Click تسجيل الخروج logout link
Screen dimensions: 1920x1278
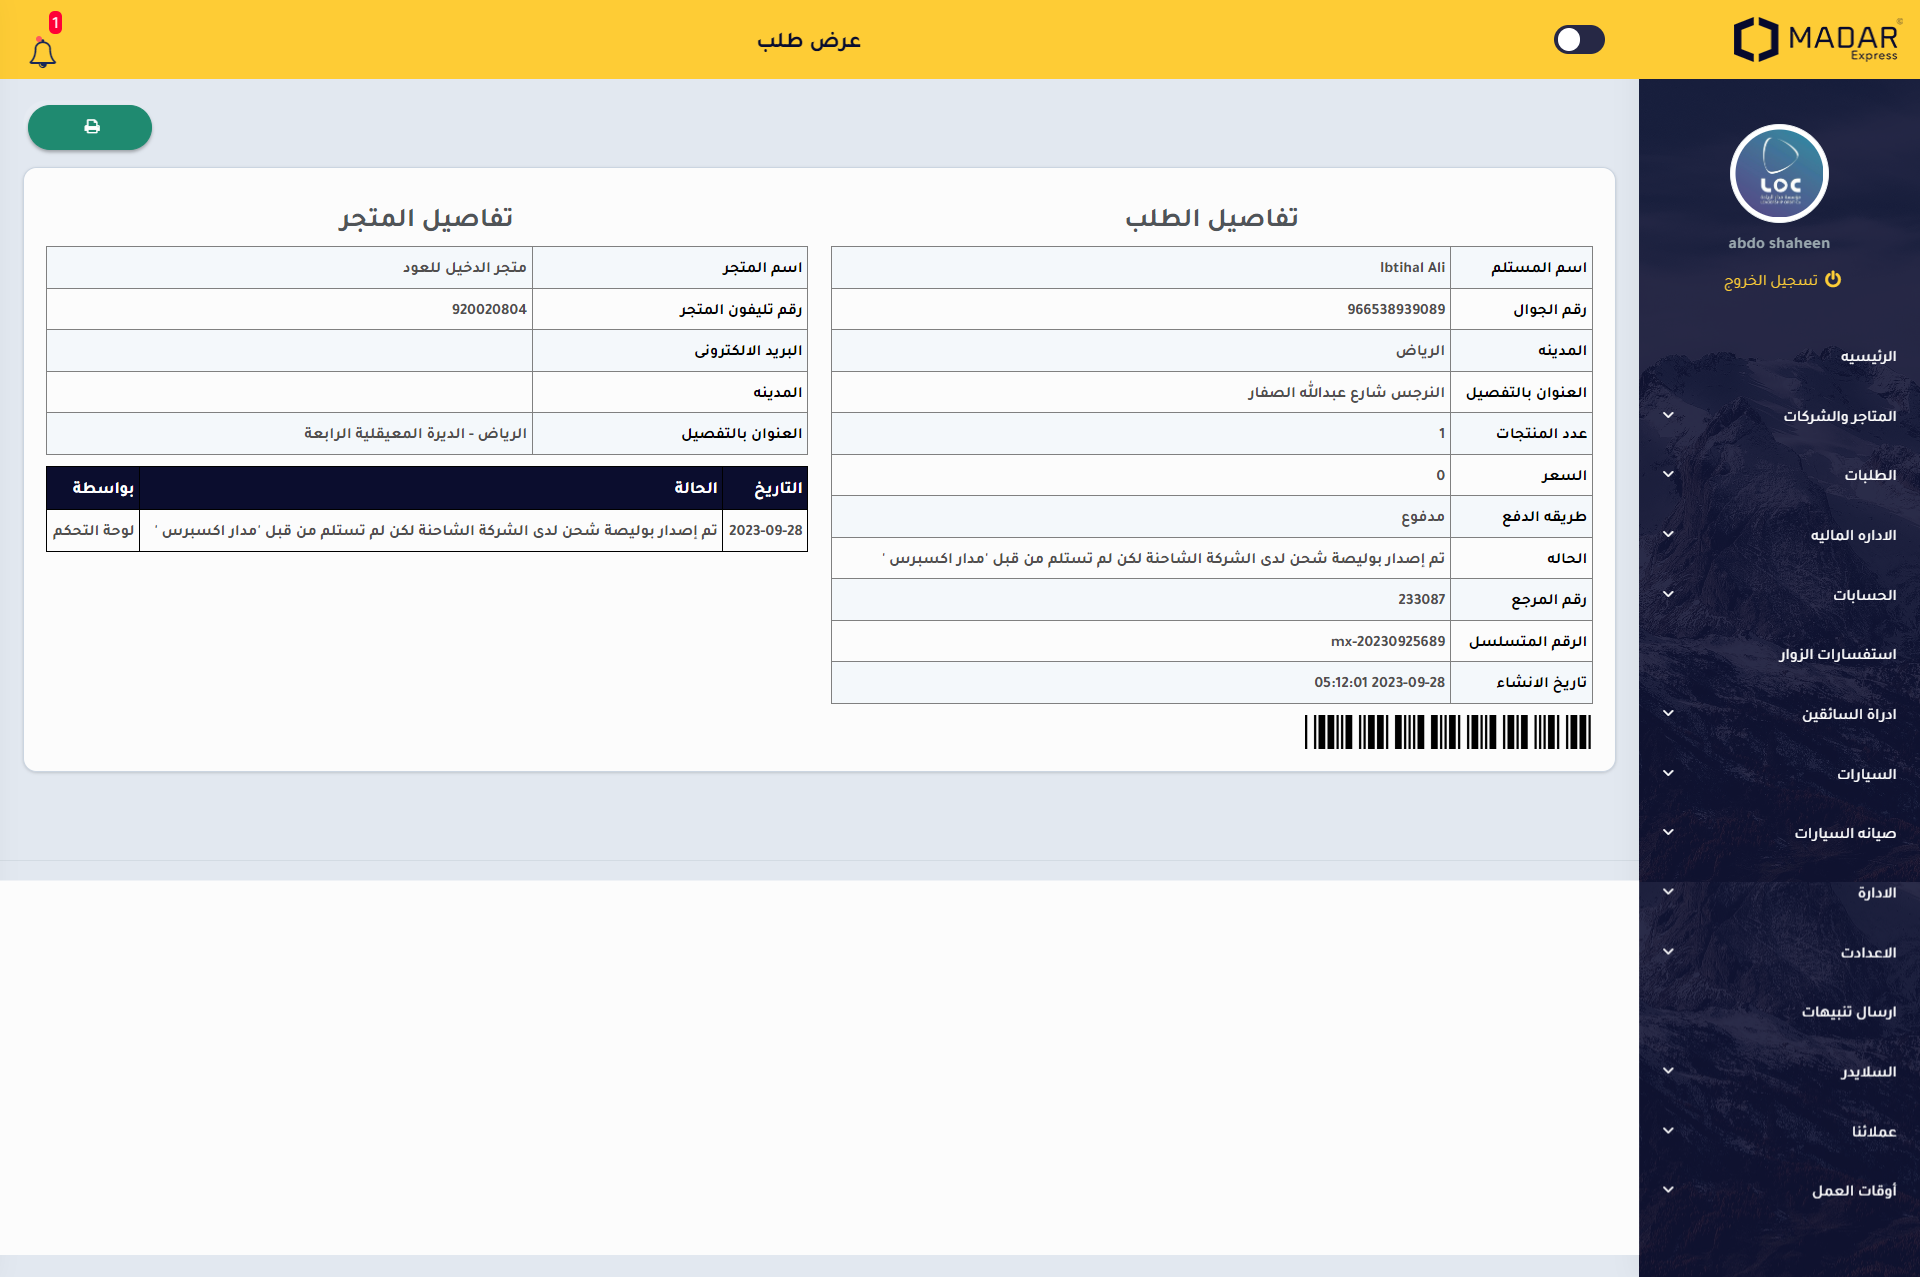click(1771, 280)
